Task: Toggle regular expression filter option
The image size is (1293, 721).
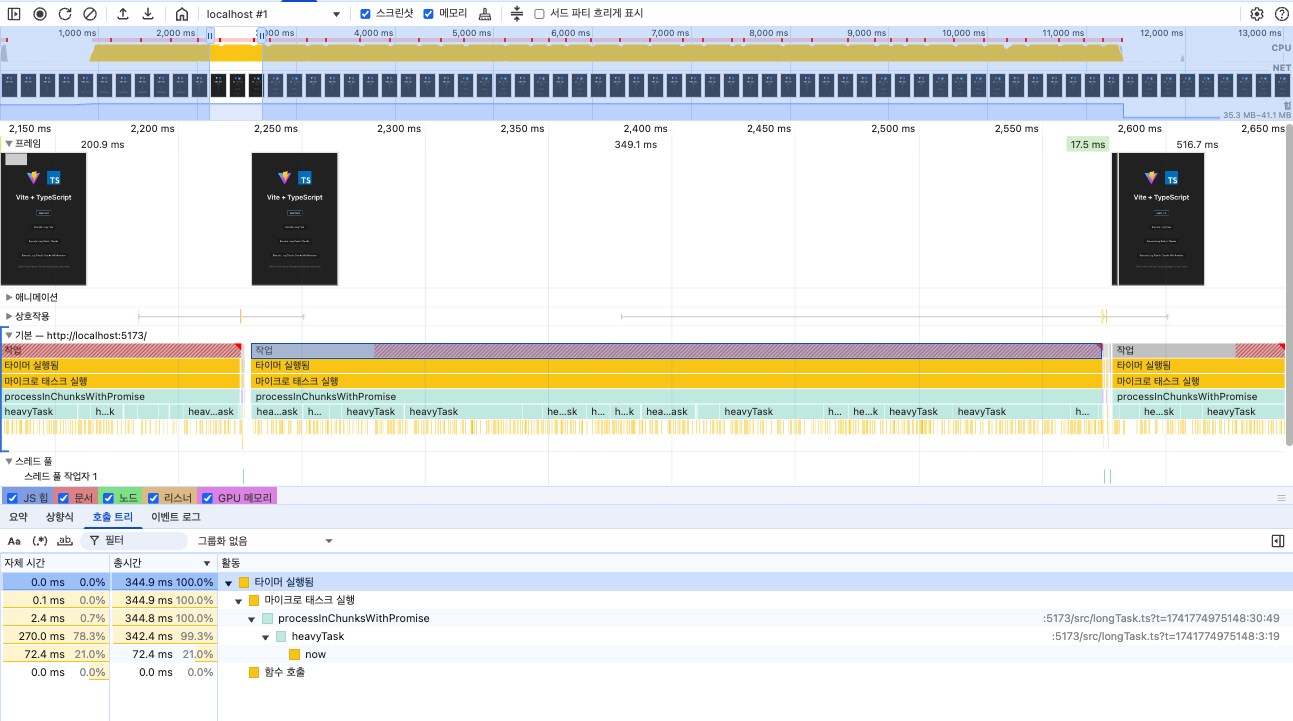Action: coord(40,541)
